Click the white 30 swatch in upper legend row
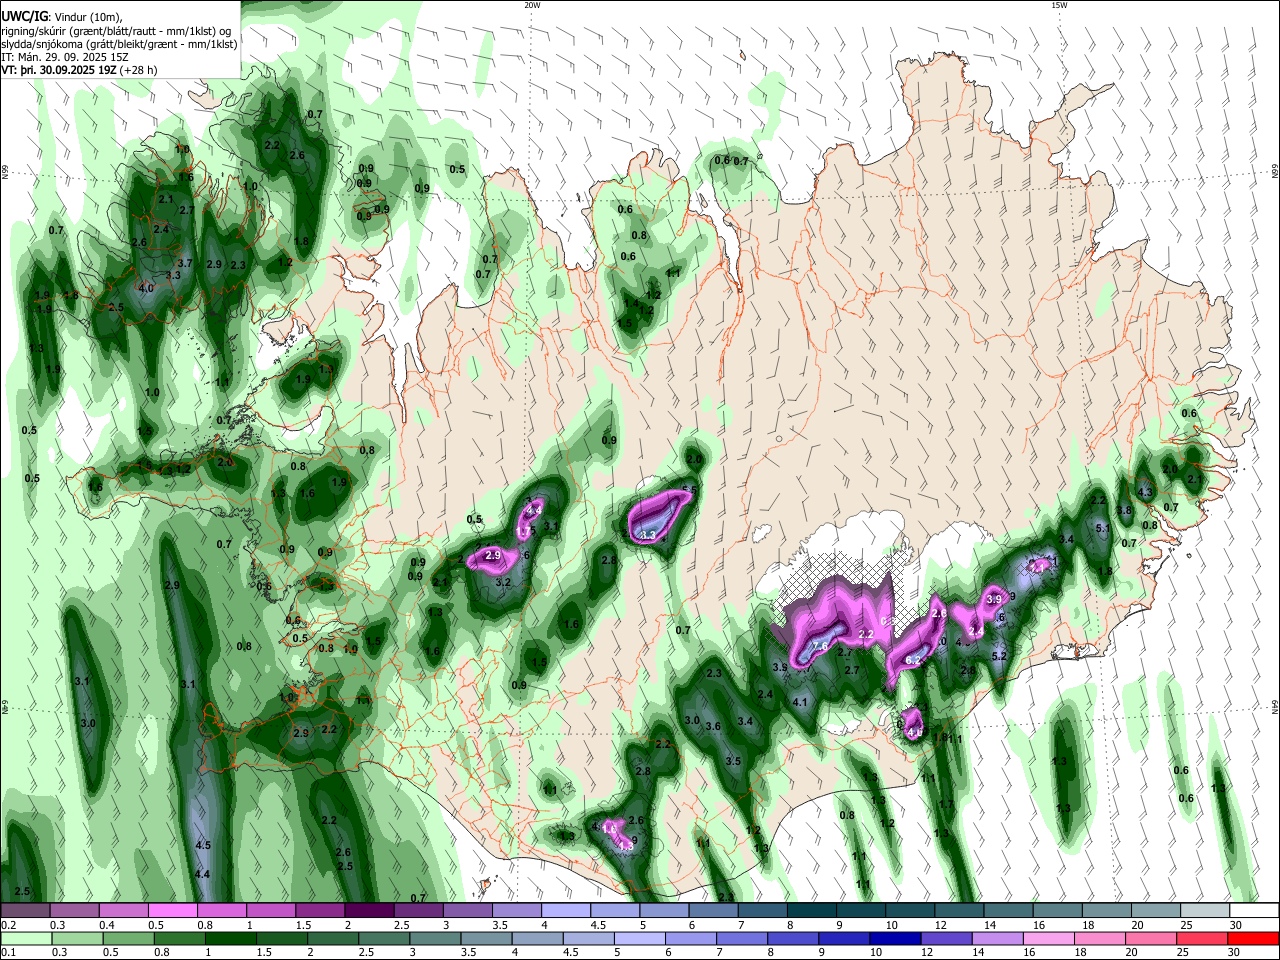Screen dimensions: 1280x960 (x=1254, y=911)
